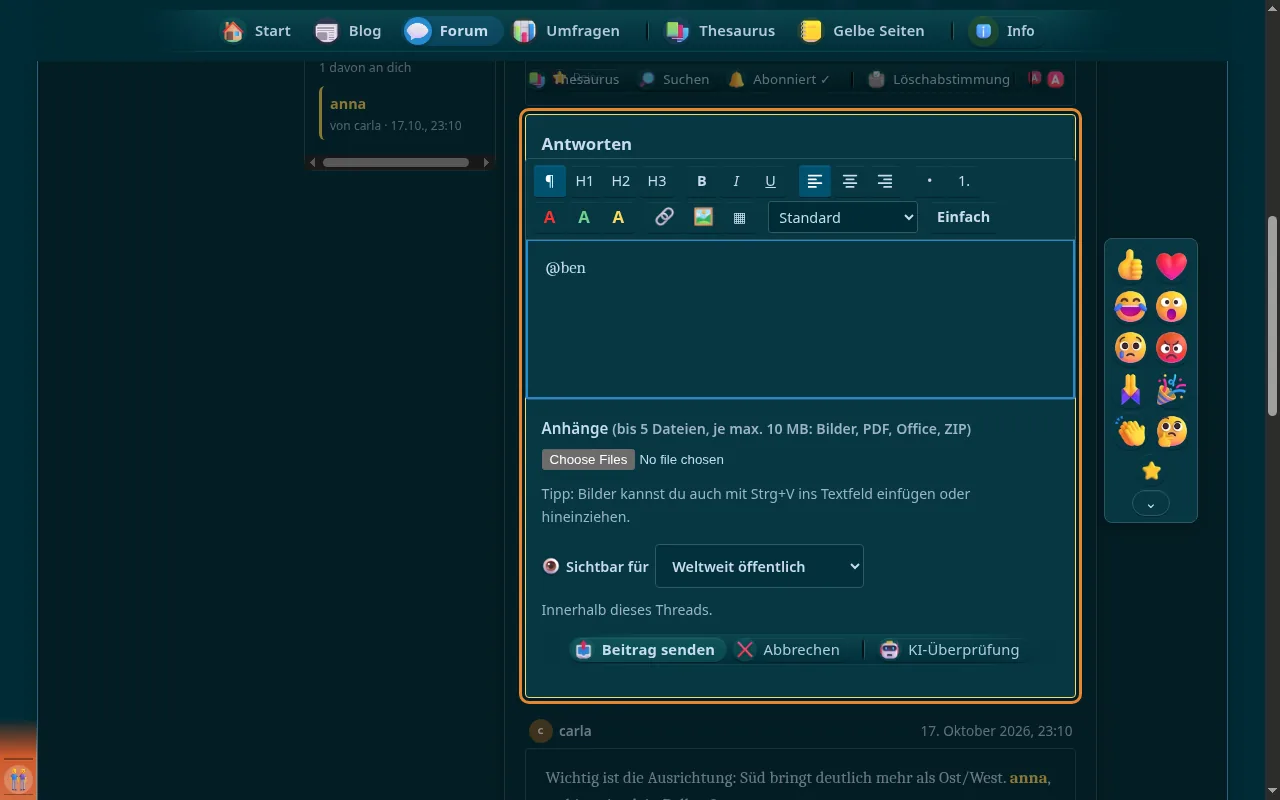Apply red text color
Screen dimensions: 1280x800
tap(549, 217)
